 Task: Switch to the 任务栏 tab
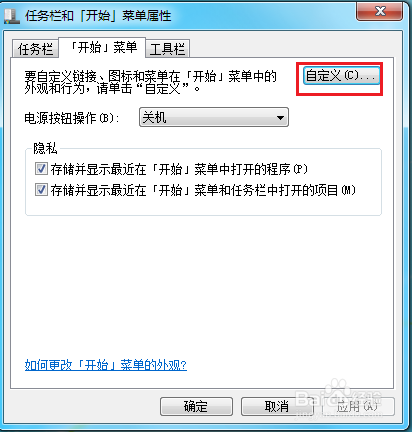(35, 49)
